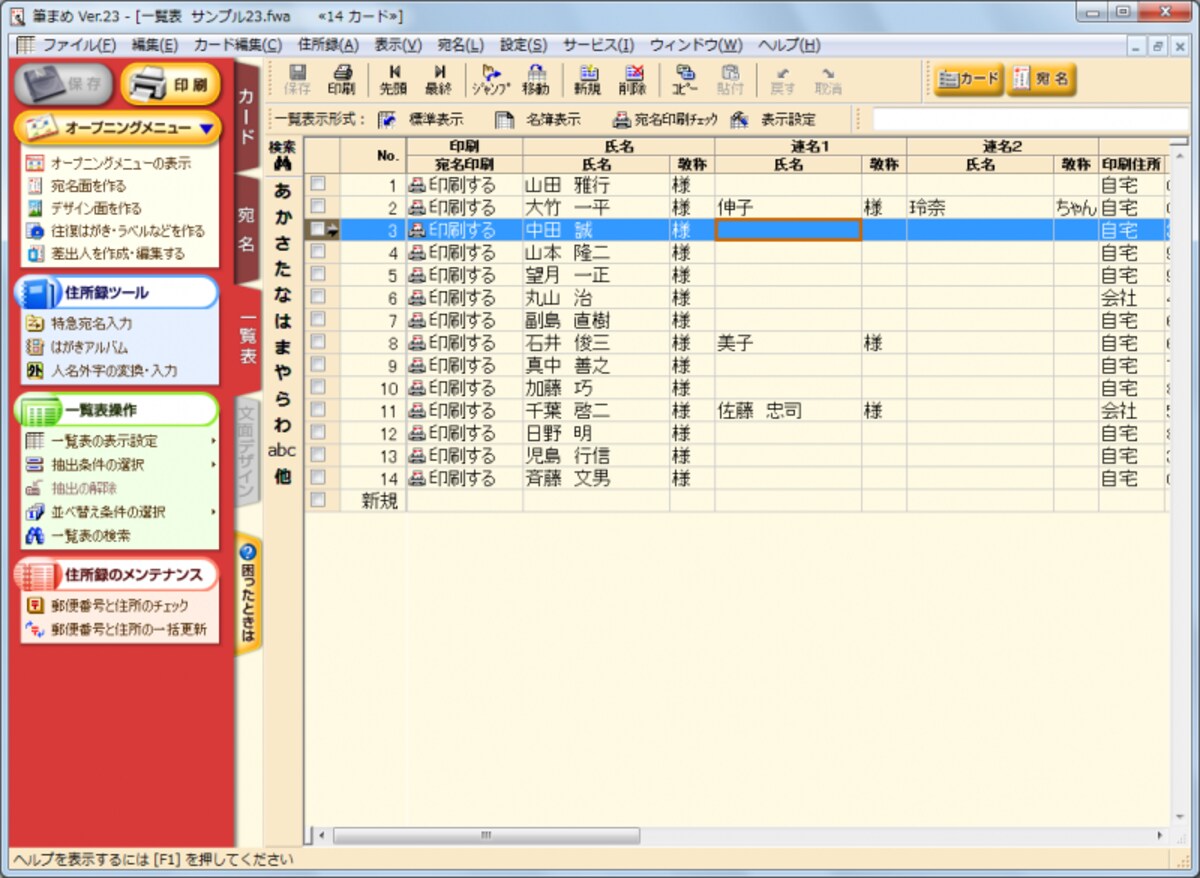The width and height of the screenshot is (1200, 878).
Task: Open 宛名印刷チェック
Action: pos(665,120)
